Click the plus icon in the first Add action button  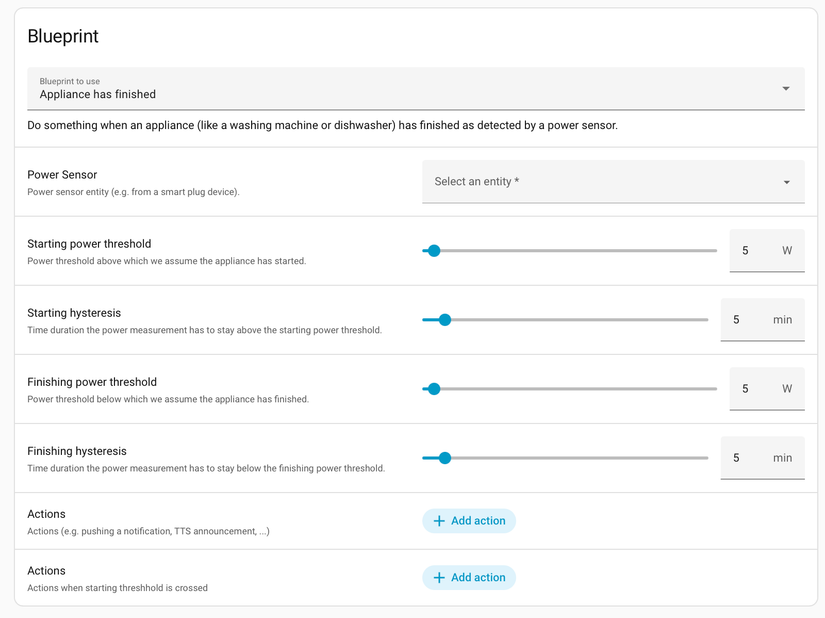(x=441, y=520)
